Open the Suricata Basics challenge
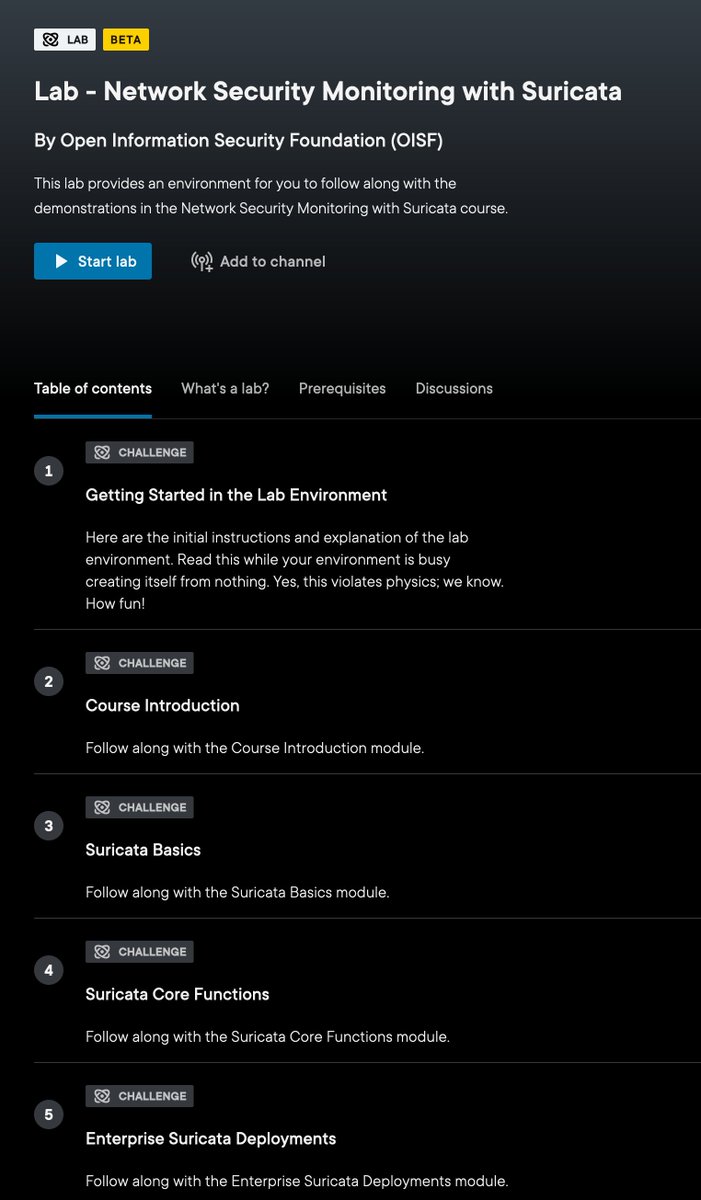Screen dimensions: 701x1200 [x=143, y=850]
